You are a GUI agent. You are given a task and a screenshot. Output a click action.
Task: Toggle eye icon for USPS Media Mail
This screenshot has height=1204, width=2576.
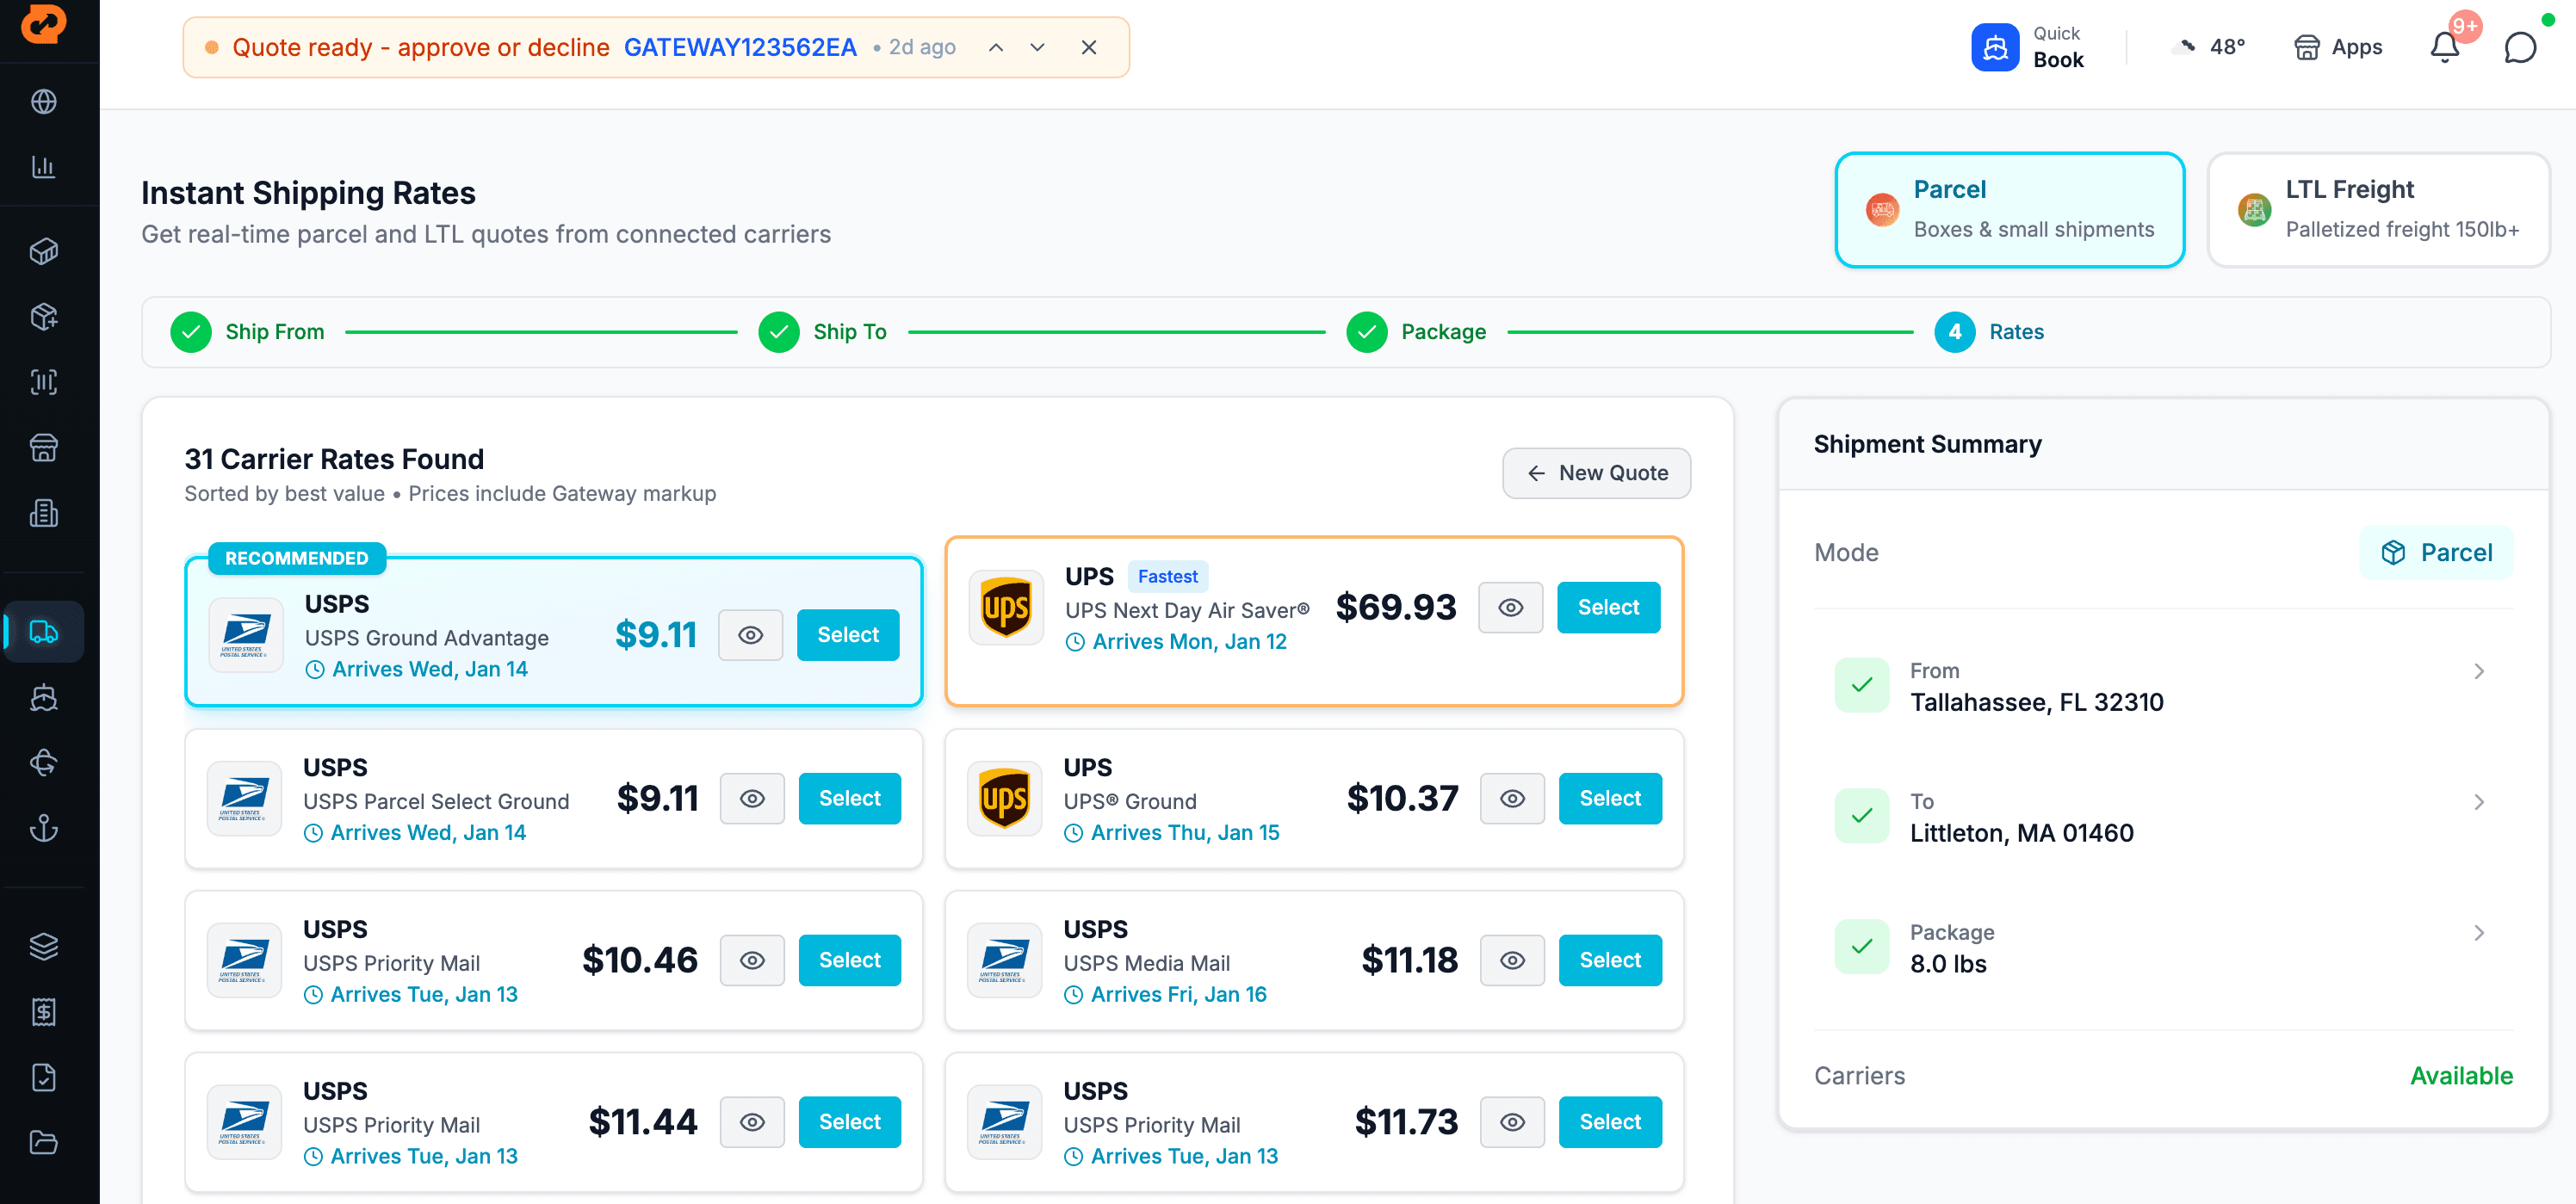1512,960
